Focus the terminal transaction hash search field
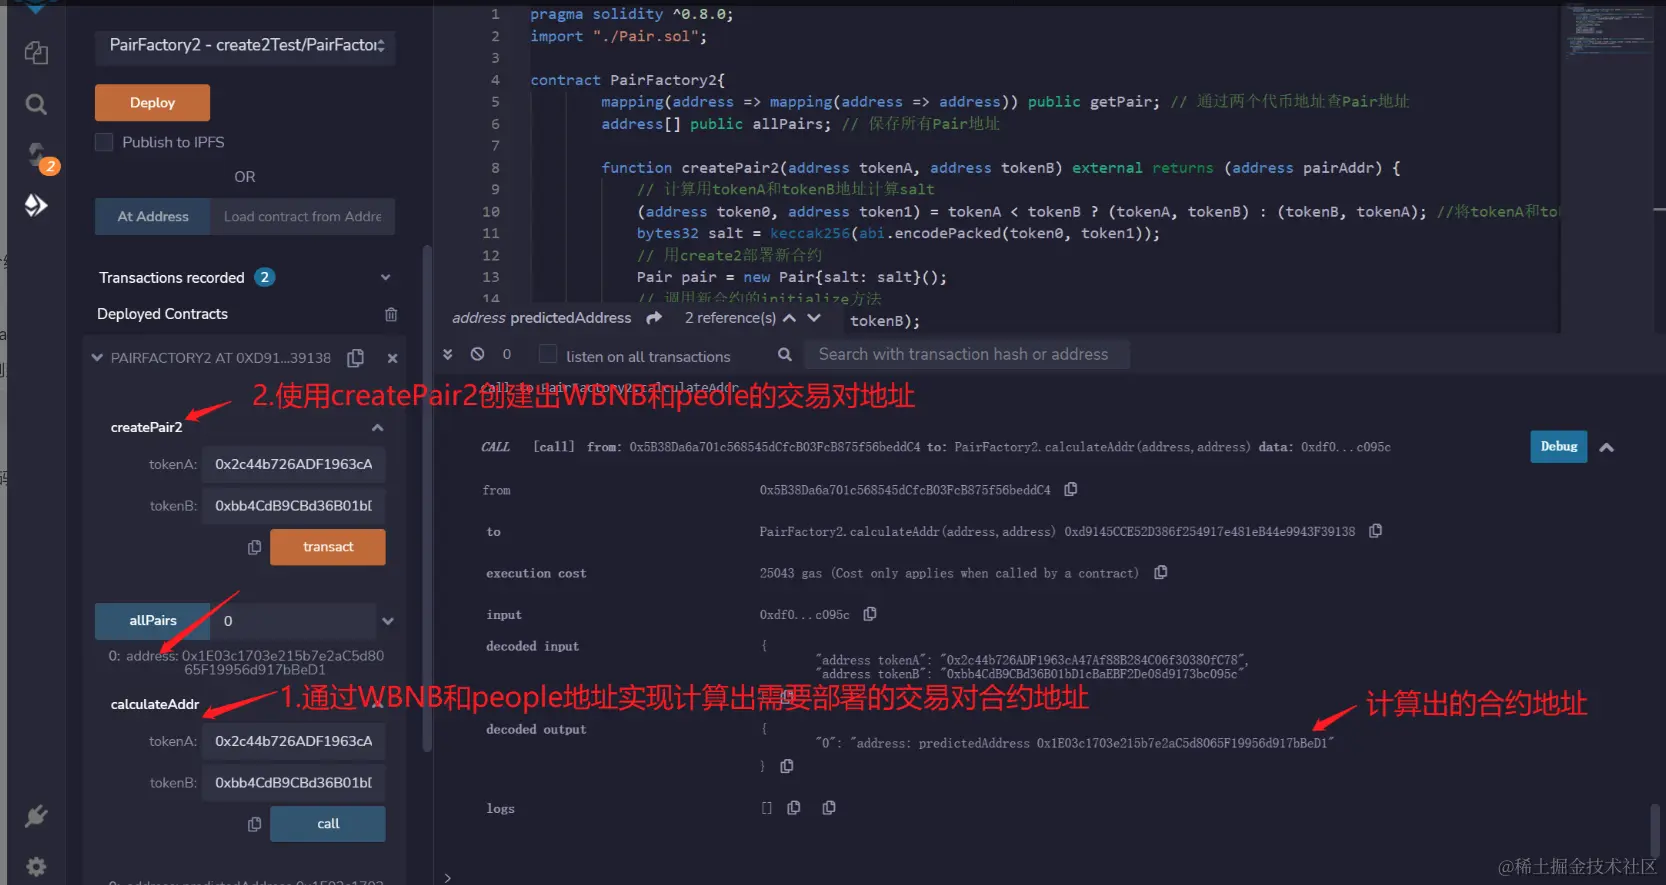This screenshot has width=1666, height=885. (968, 354)
